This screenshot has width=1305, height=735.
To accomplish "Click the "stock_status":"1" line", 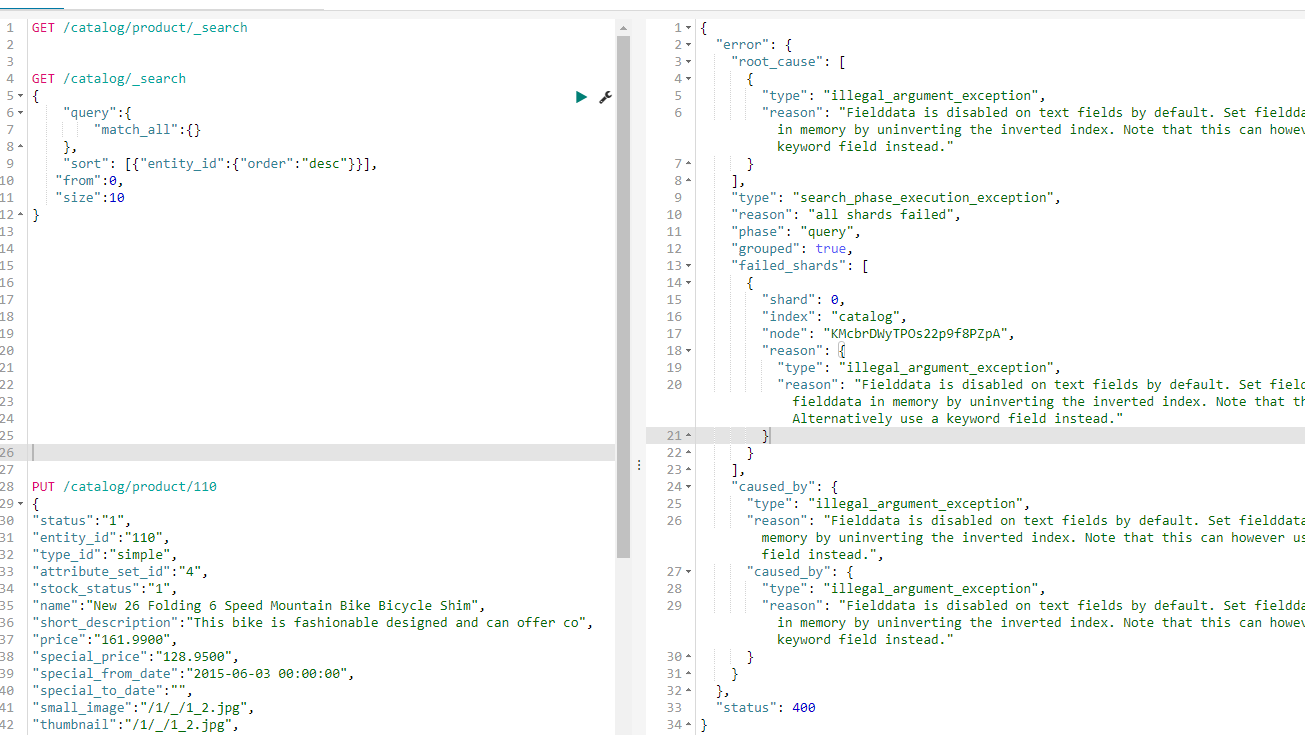I will click(x=105, y=589).
